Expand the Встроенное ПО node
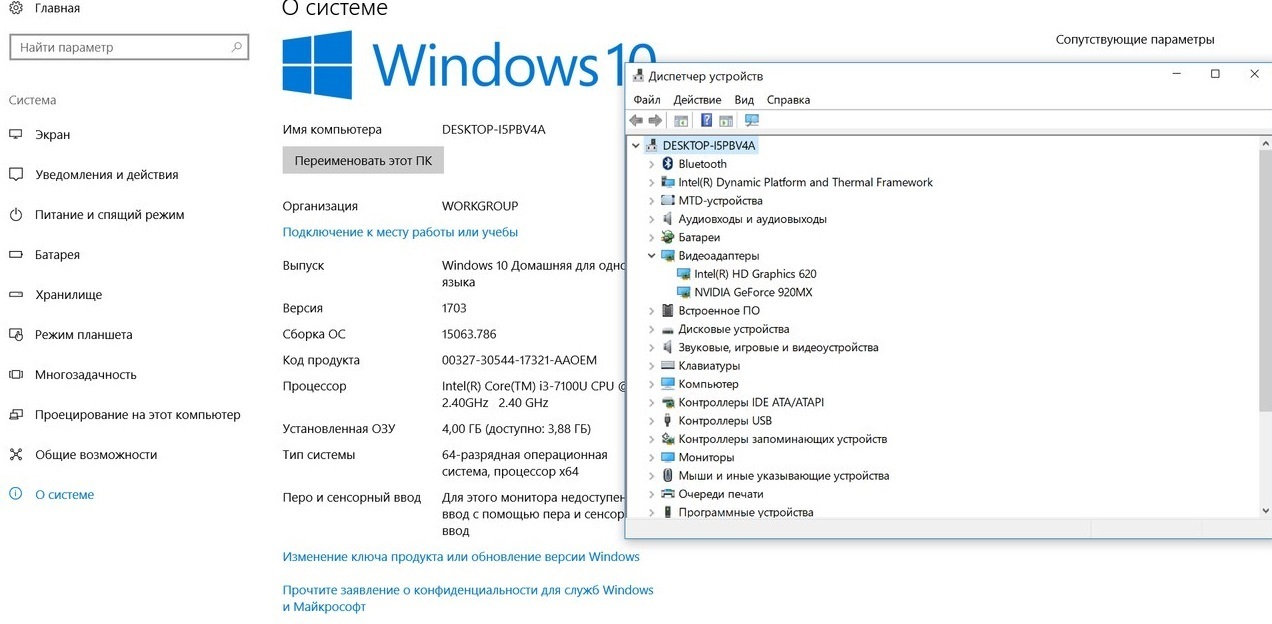 [x=652, y=311]
